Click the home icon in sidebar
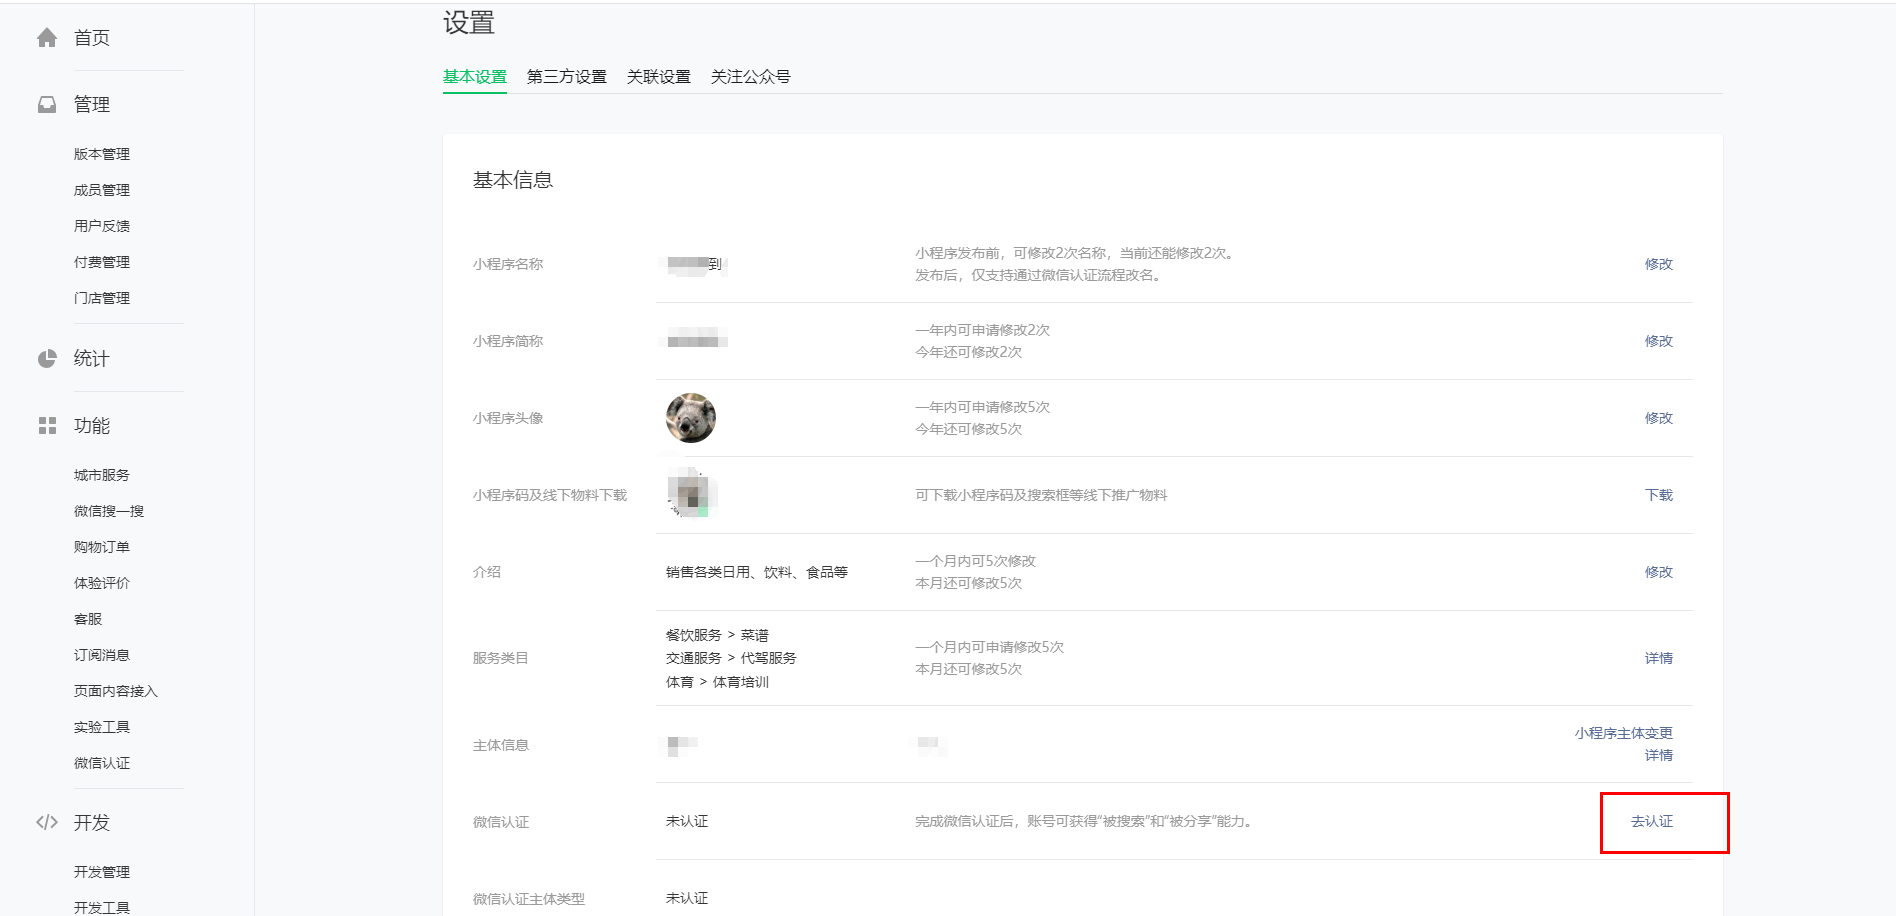This screenshot has width=1896, height=916. [47, 38]
